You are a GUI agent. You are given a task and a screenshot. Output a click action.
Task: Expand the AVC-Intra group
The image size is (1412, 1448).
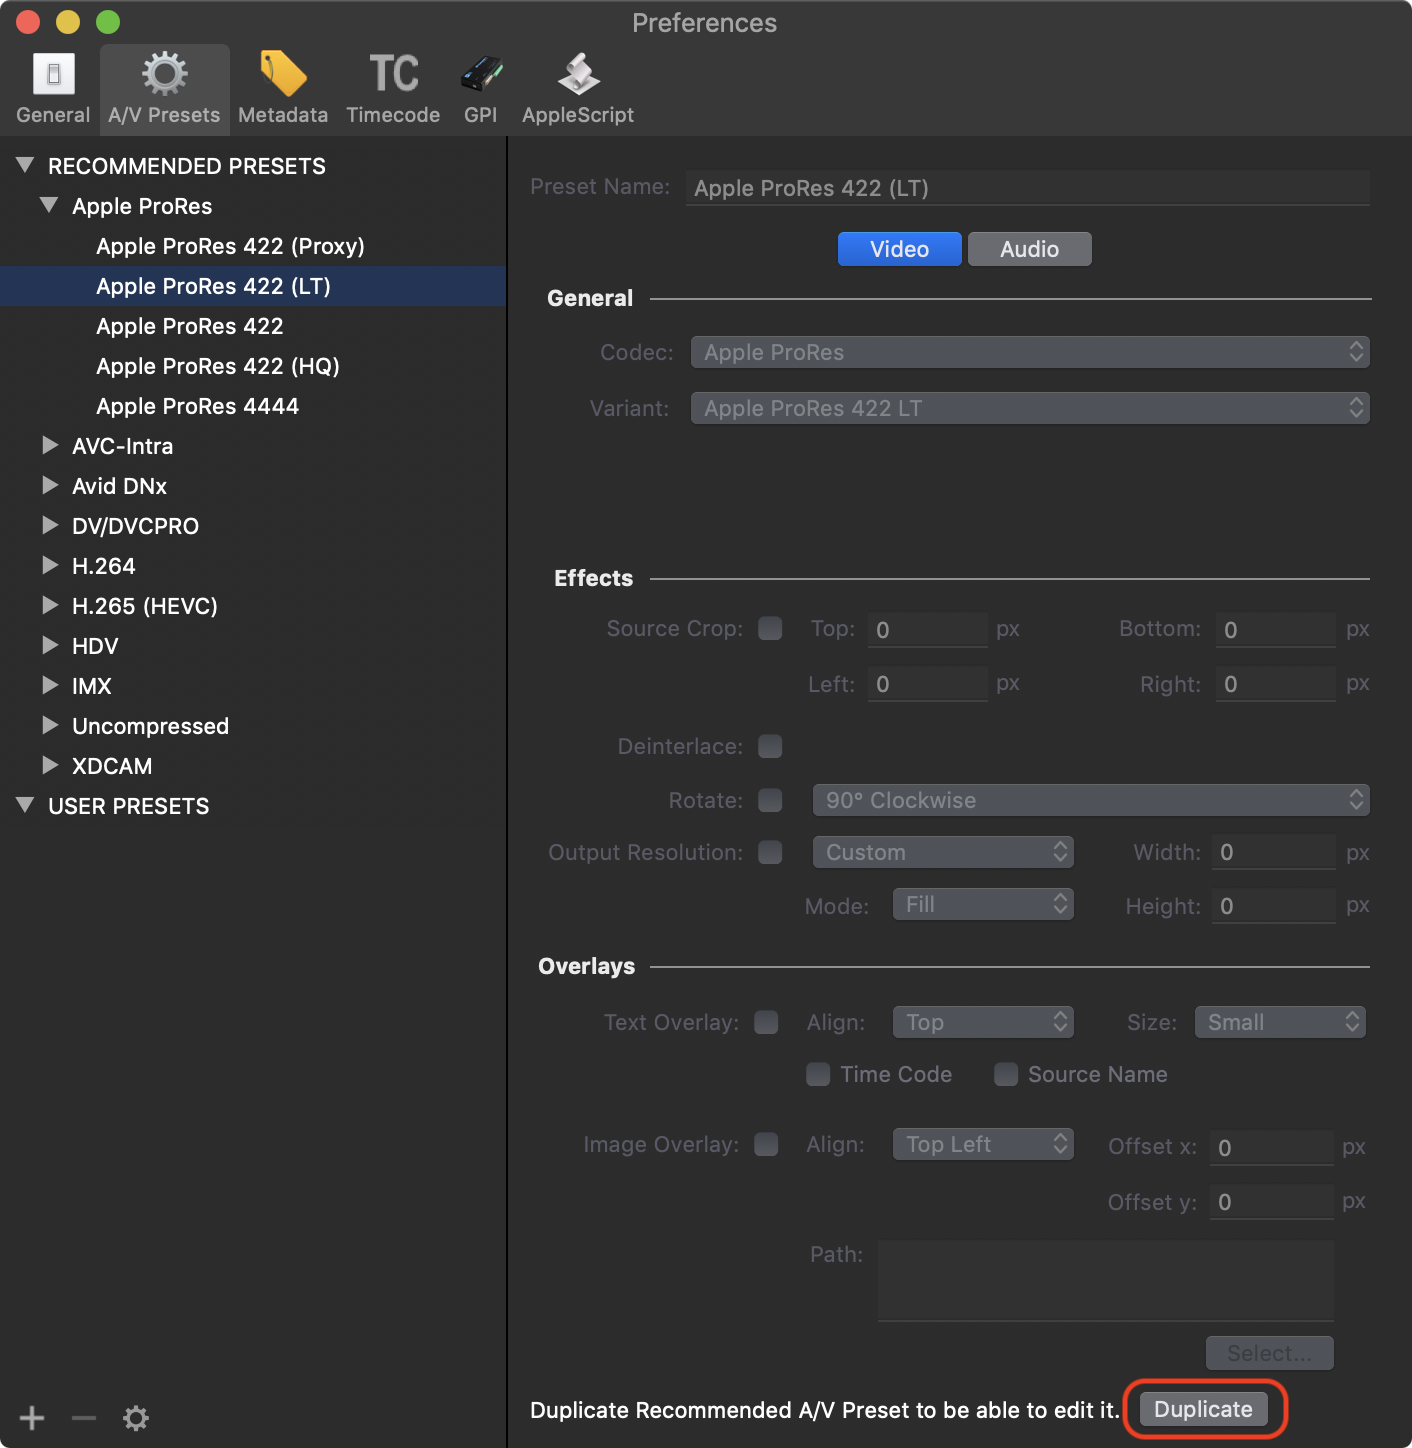pos(50,445)
